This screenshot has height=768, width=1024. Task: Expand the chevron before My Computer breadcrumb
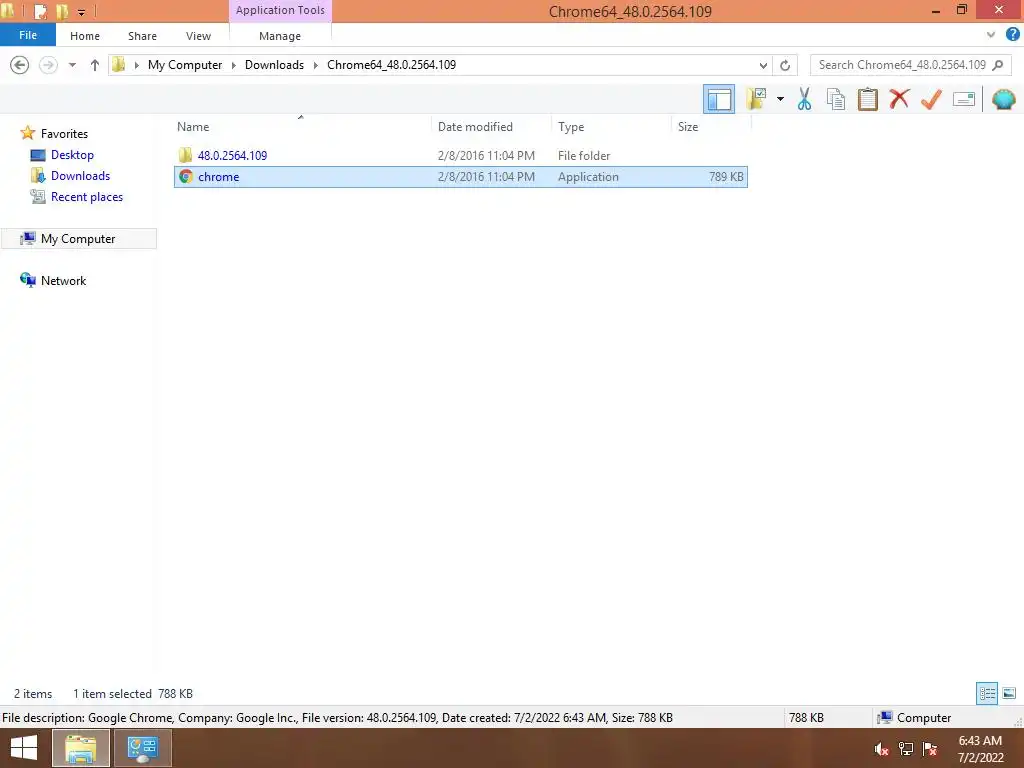(136, 65)
